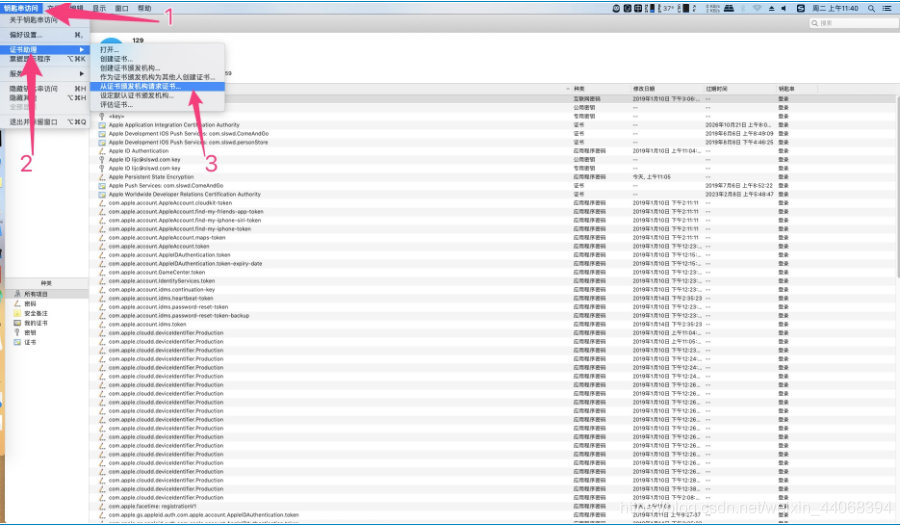Viewport: 901px width, 526px height.
Task: Select 创建证书… in the submenu
Action: [x=116, y=59]
